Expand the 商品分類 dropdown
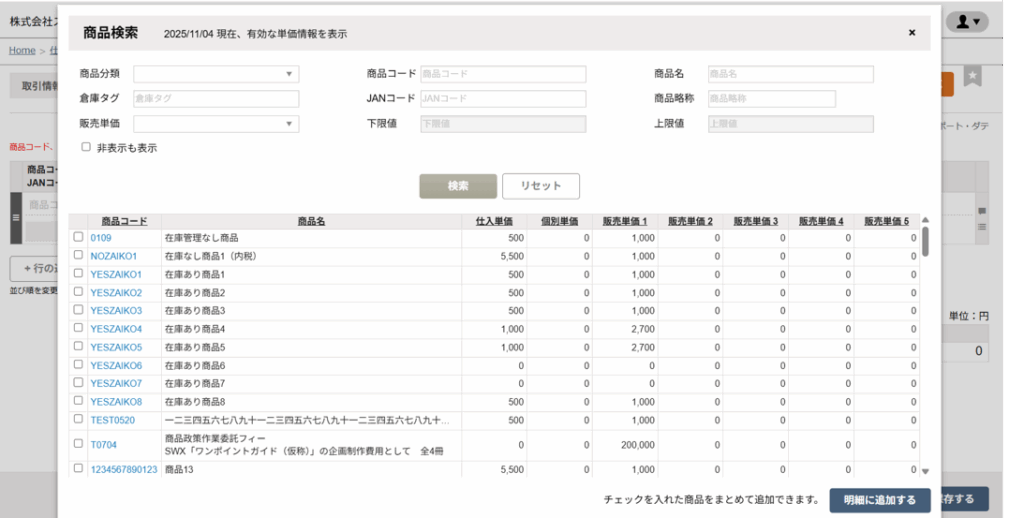Viewport: 1024px width, 518px height. 216,74
